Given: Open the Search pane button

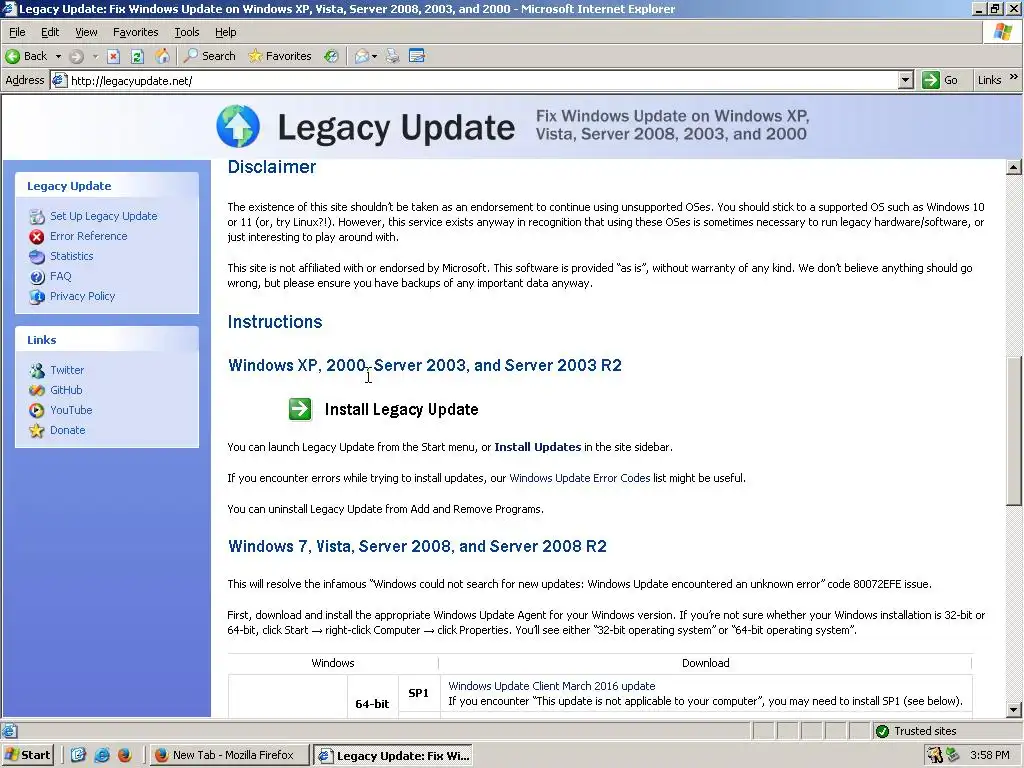Looking at the screenshot, I should 210,56.
